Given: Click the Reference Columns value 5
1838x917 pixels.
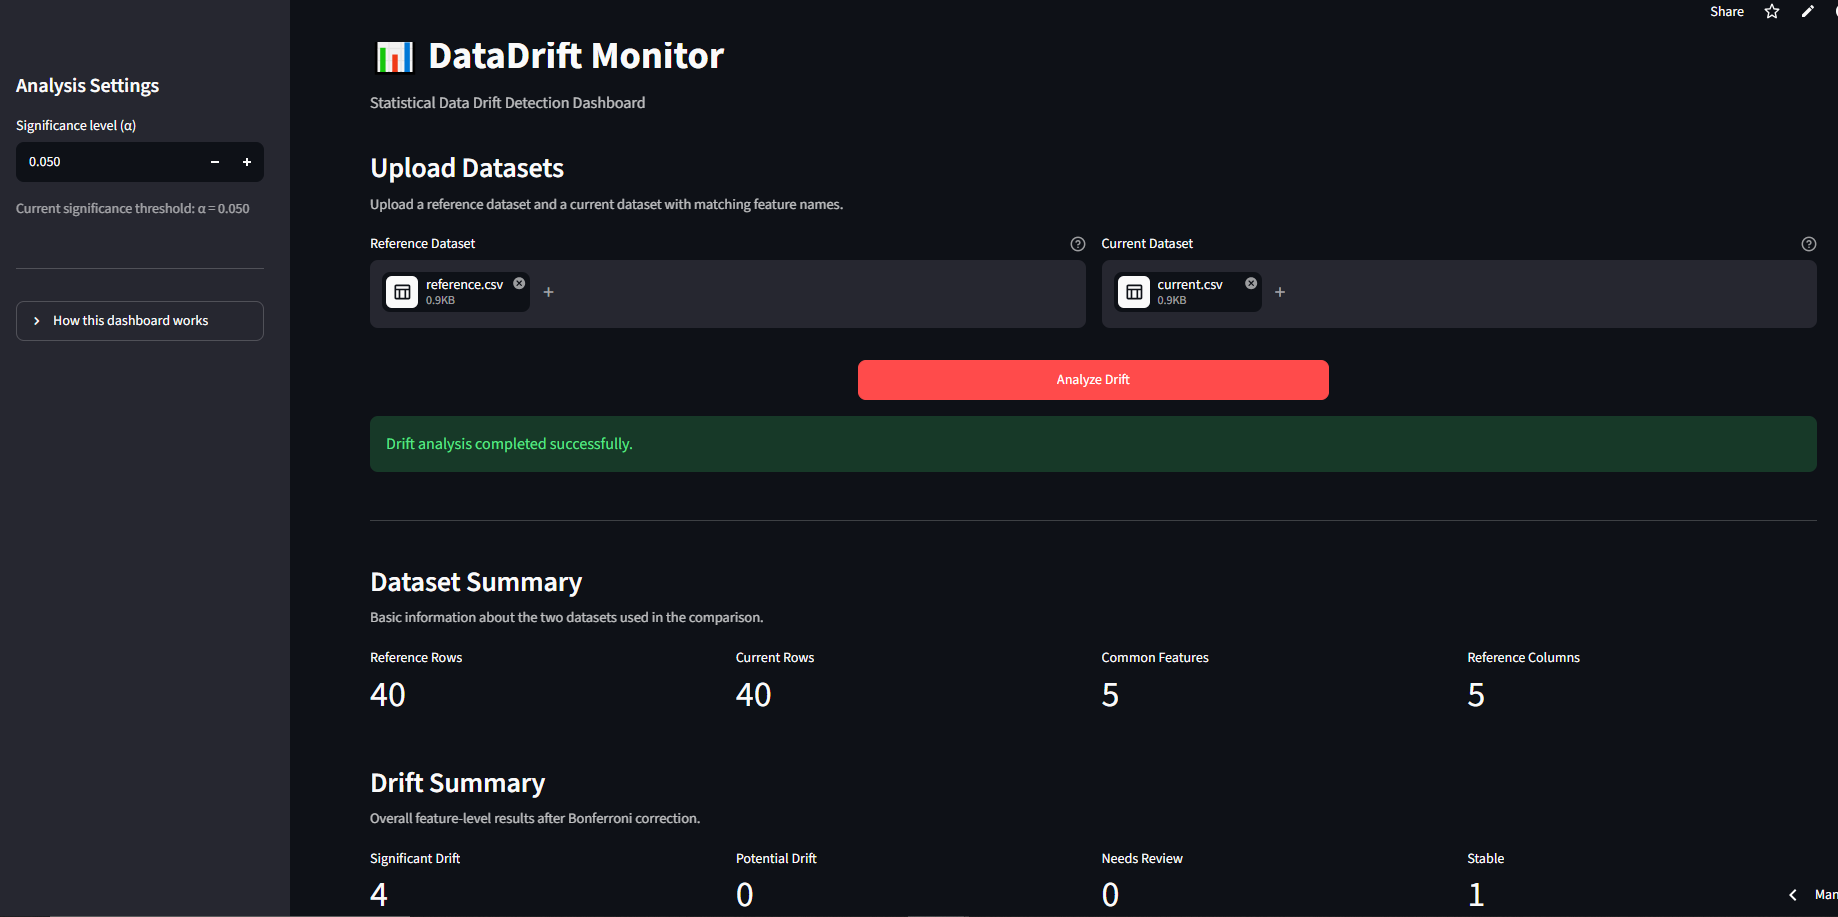Looking at the screenshot, I should pos(1476,695).
